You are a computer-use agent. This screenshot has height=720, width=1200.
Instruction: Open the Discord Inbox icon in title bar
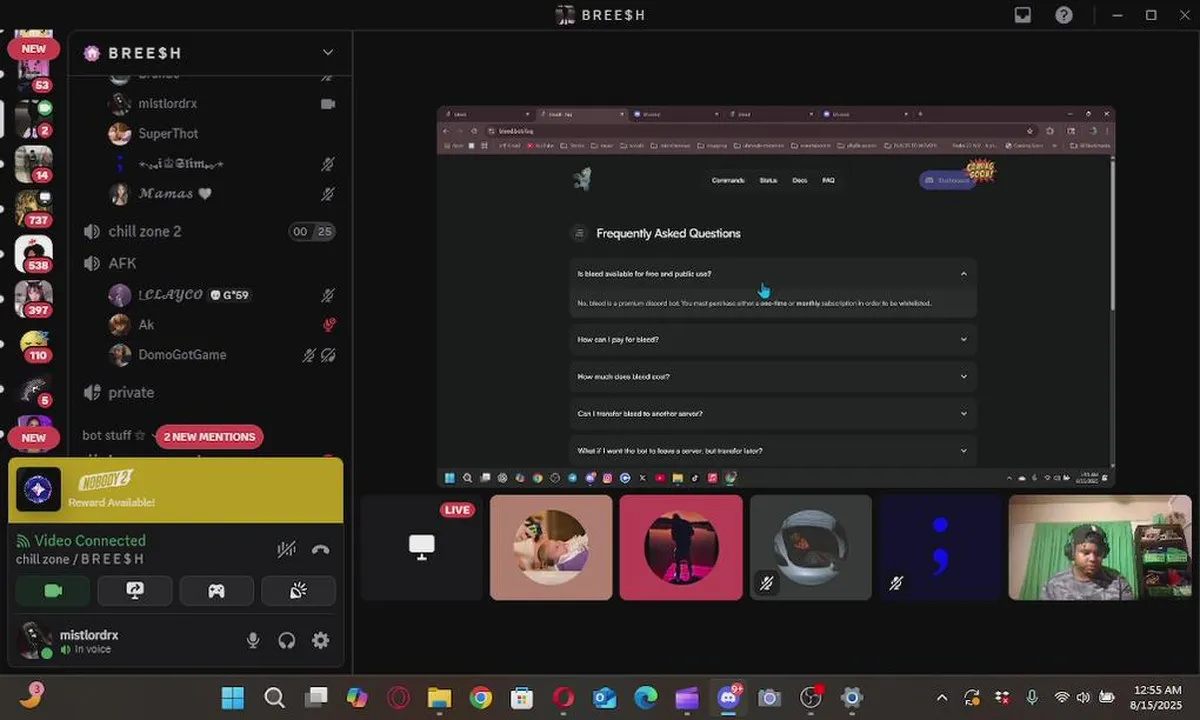[1023, 15]
